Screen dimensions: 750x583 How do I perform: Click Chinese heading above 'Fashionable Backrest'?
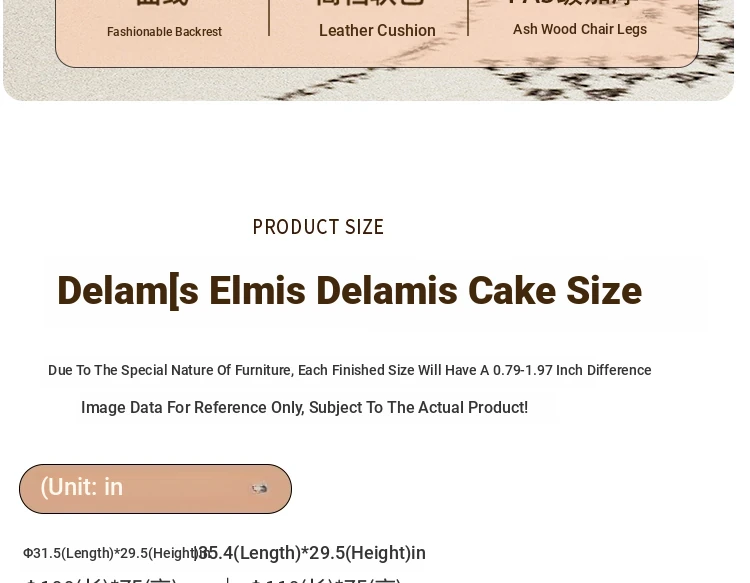pyautogui.click(x=162, y=3)
